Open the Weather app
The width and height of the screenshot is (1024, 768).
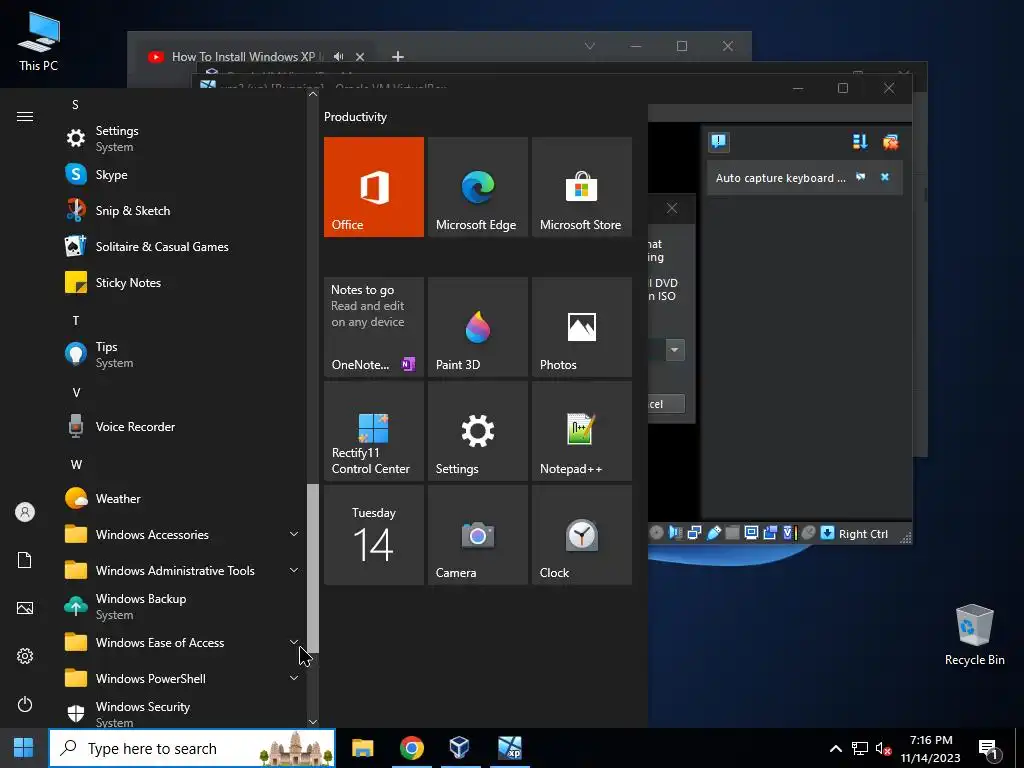point(183,498)
